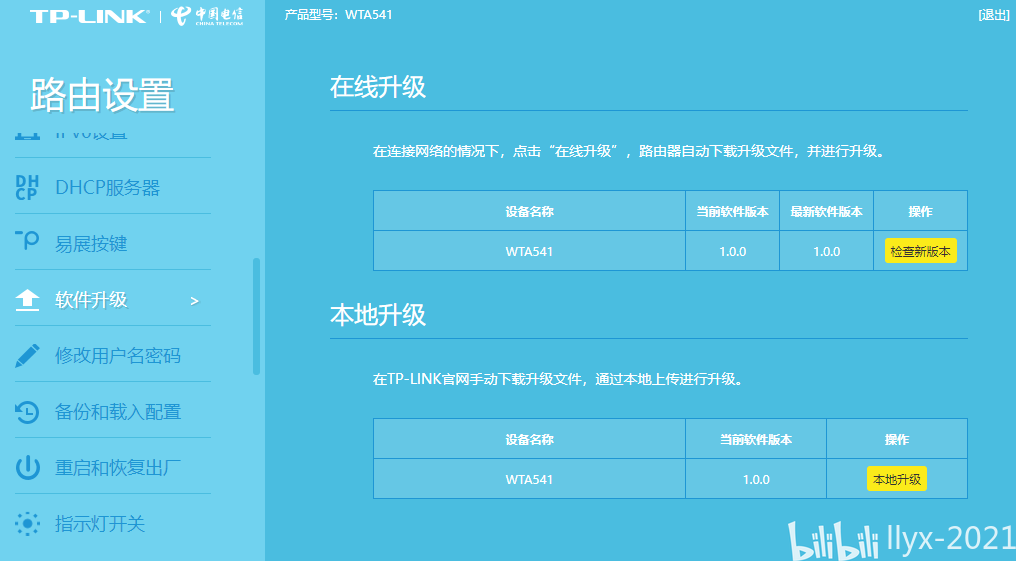
Task: Click the indicator light icon for 指示灯开关
Action: pos(27,523)
